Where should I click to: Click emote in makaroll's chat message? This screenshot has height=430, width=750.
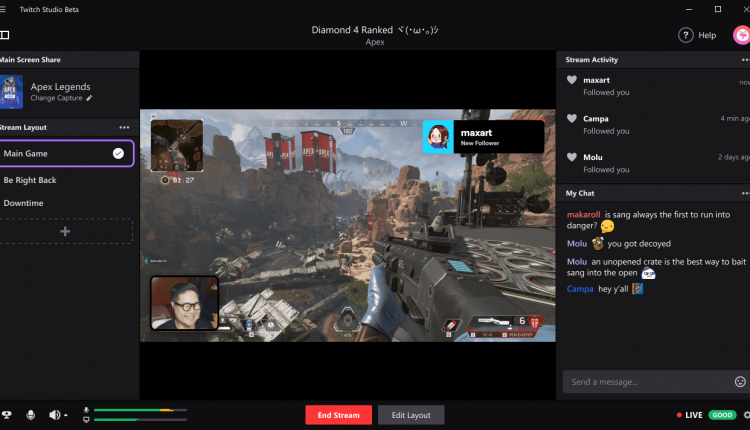tap(607, 226)
